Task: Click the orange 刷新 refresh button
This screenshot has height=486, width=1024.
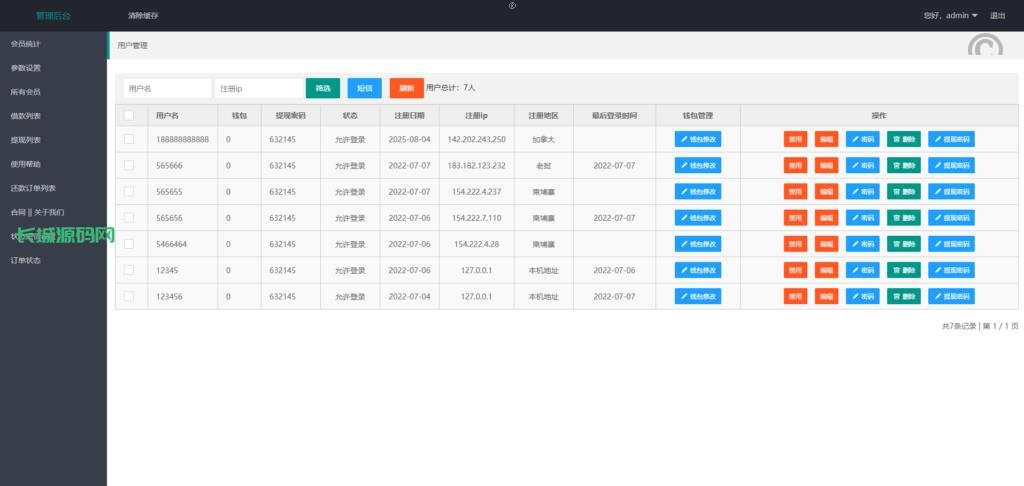Action: [x=406, y=88]
